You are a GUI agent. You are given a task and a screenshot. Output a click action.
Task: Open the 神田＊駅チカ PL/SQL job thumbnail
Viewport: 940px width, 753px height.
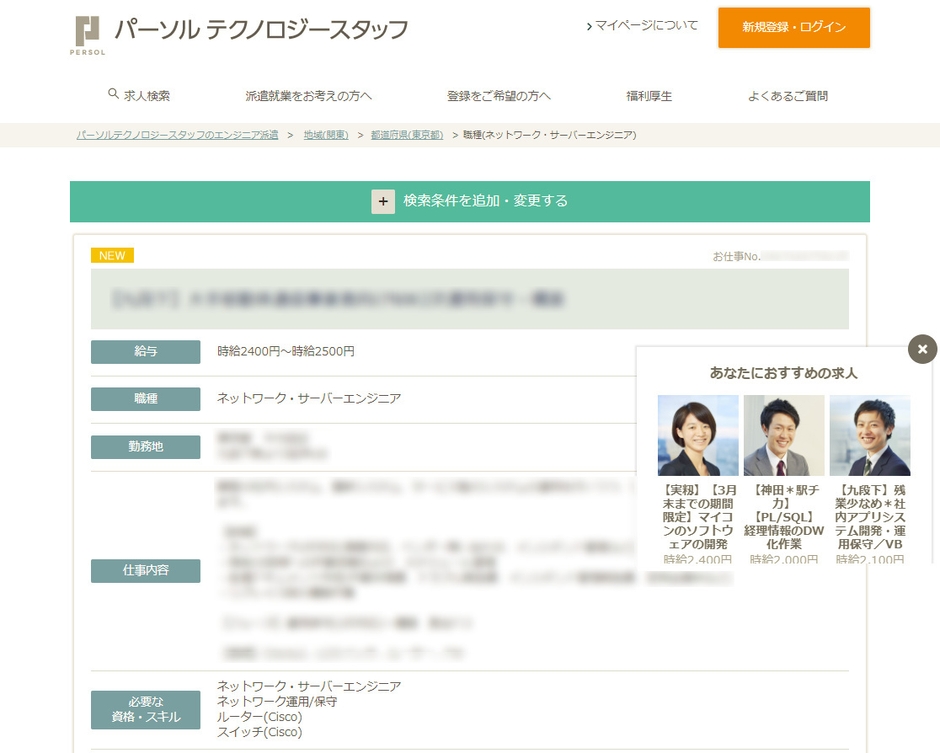(783, 435)
